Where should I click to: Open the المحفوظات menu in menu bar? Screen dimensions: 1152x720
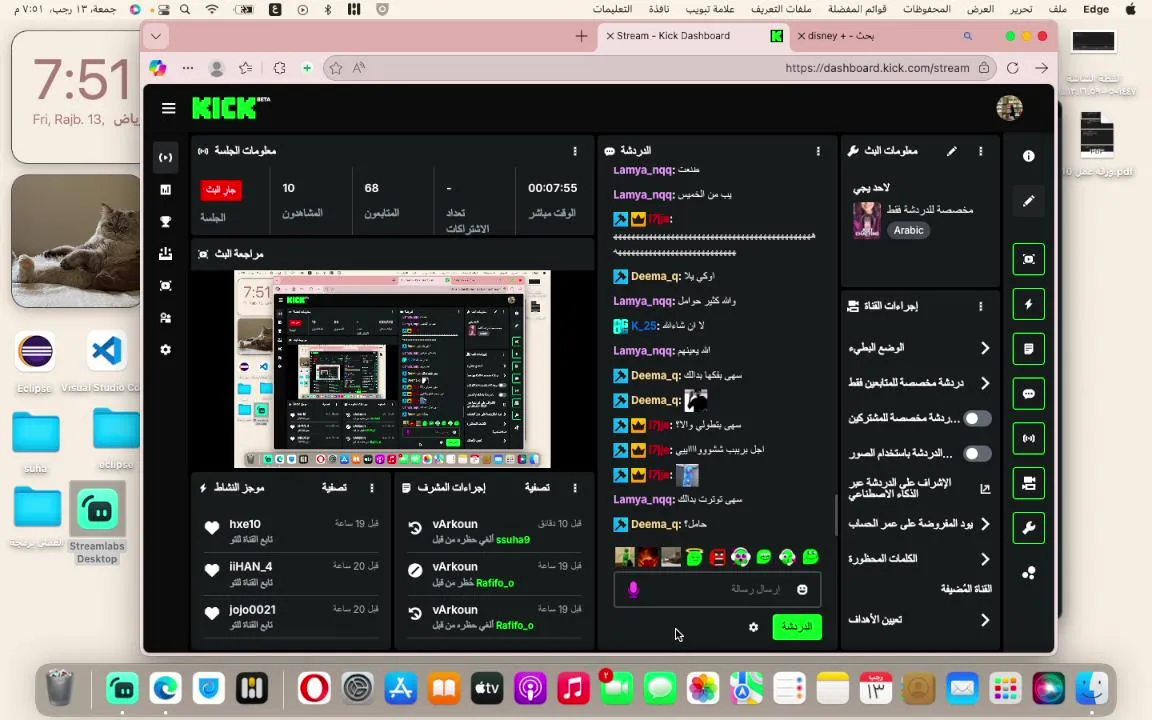click(926, 9)
